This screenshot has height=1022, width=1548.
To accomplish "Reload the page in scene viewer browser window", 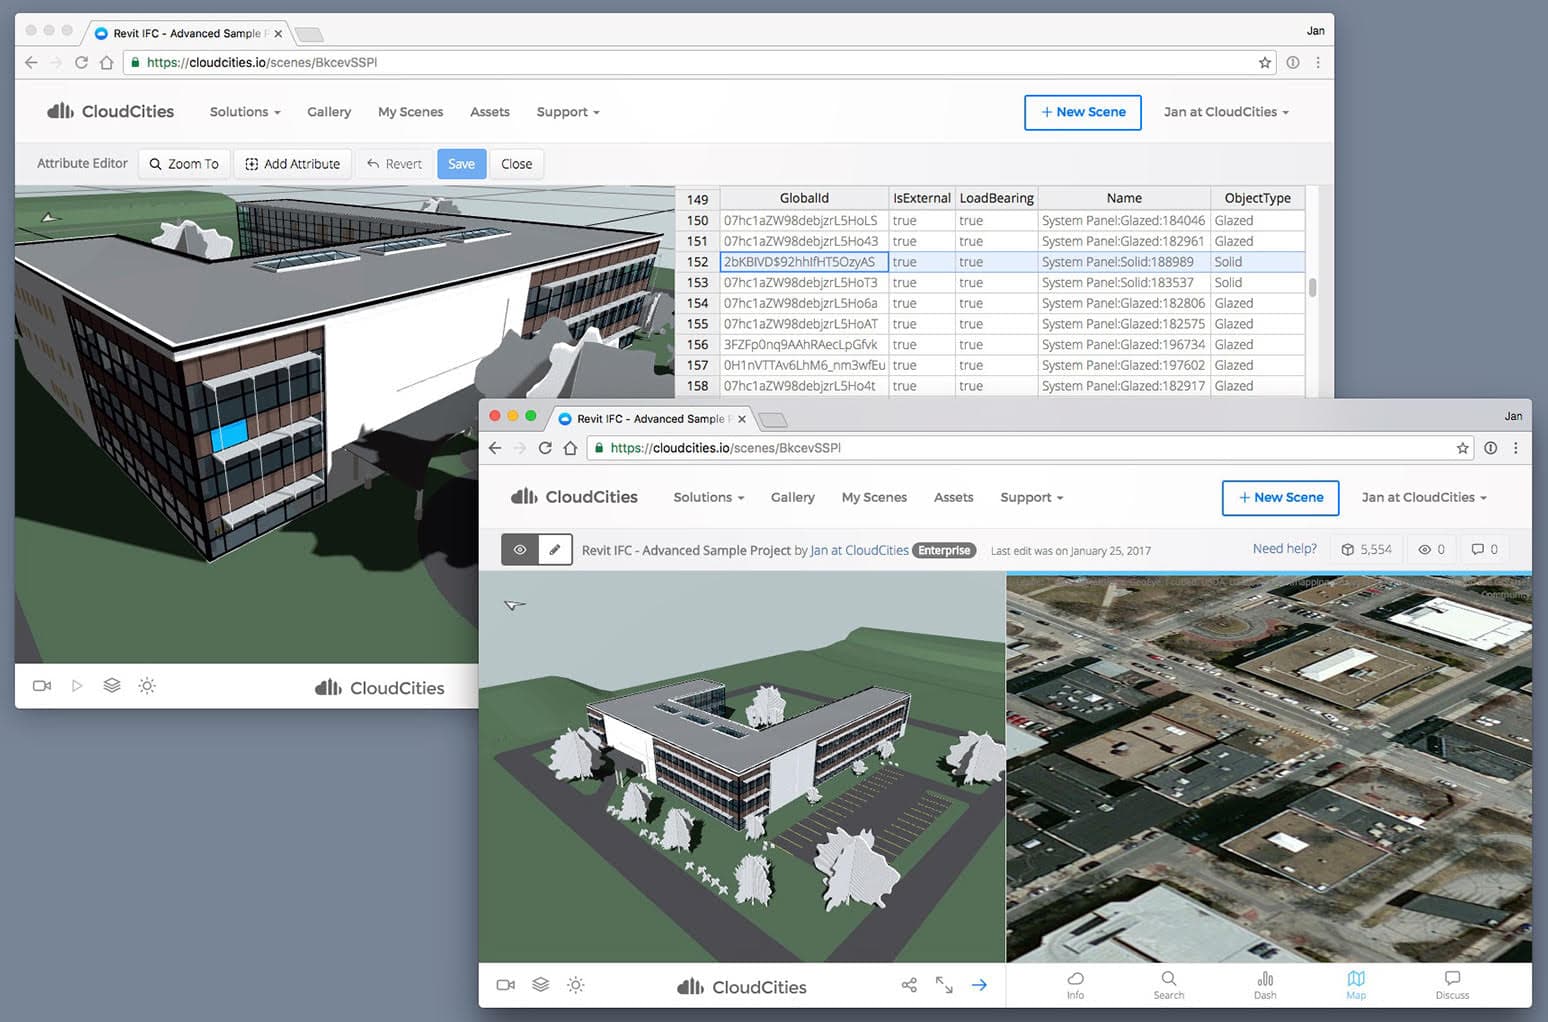I will tap(545, 448).
